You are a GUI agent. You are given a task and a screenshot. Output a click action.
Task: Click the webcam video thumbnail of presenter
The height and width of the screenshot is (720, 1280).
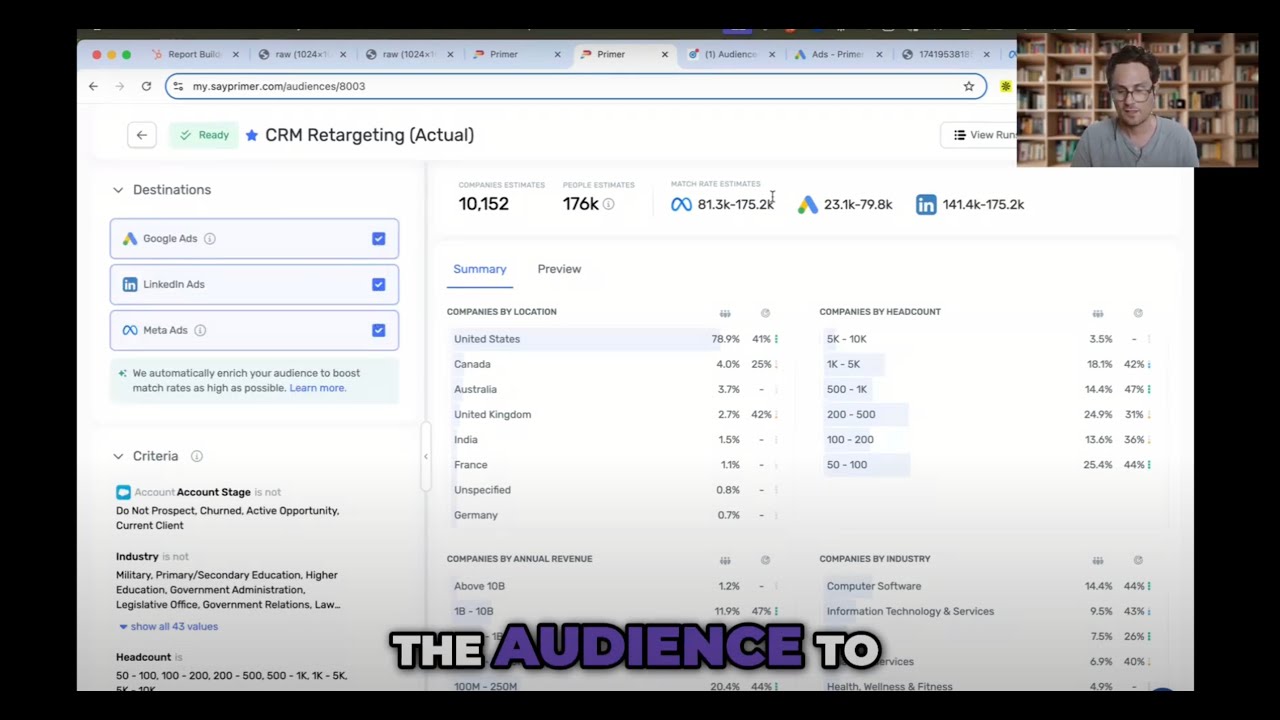1138,100
